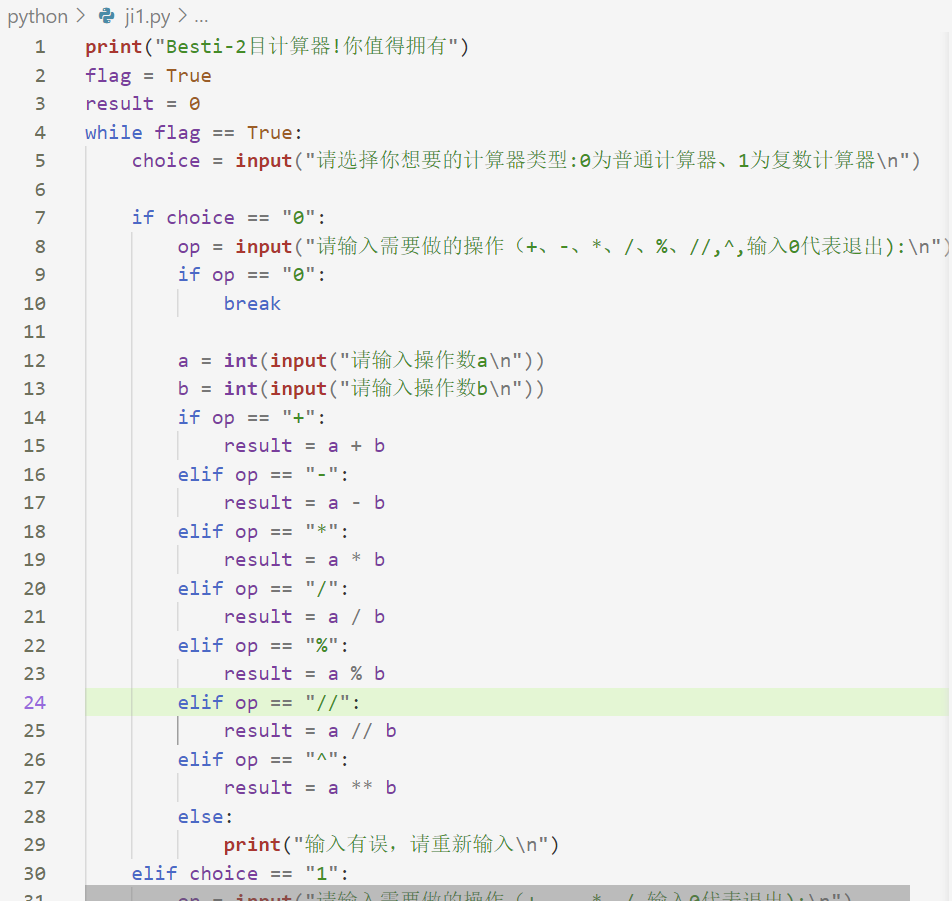Click 'break' statement on line 10

point(252,304)
